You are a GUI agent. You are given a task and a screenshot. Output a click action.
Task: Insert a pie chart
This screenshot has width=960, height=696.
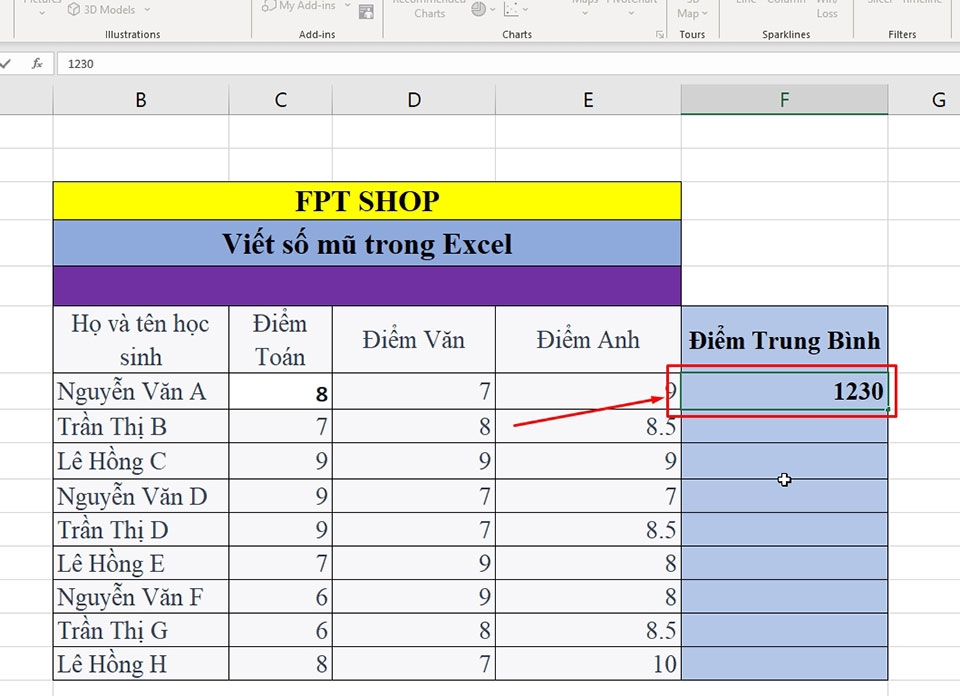point(477,8)
